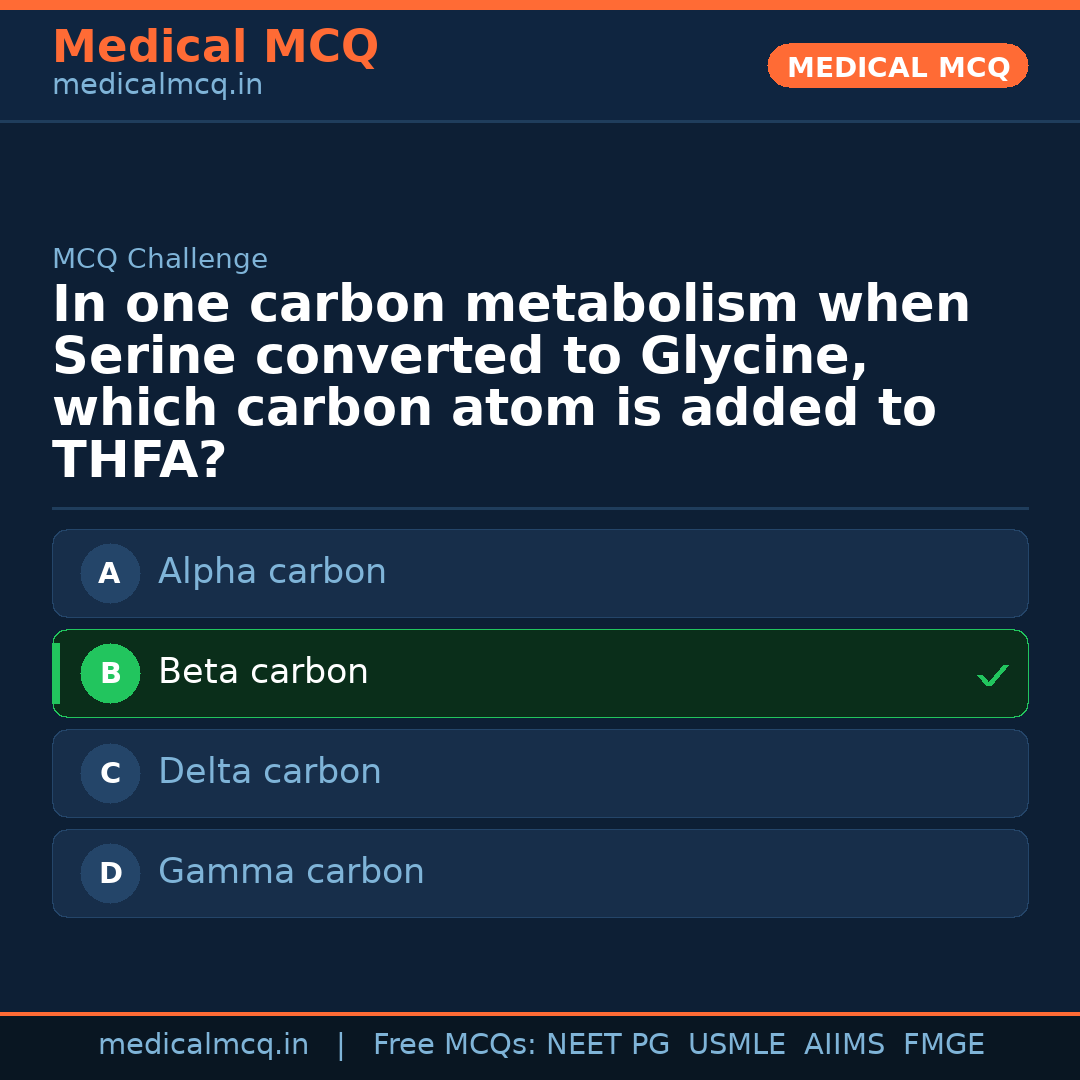Click the question text about Serine
The image size is (1080, 1080).
(510, 382)
